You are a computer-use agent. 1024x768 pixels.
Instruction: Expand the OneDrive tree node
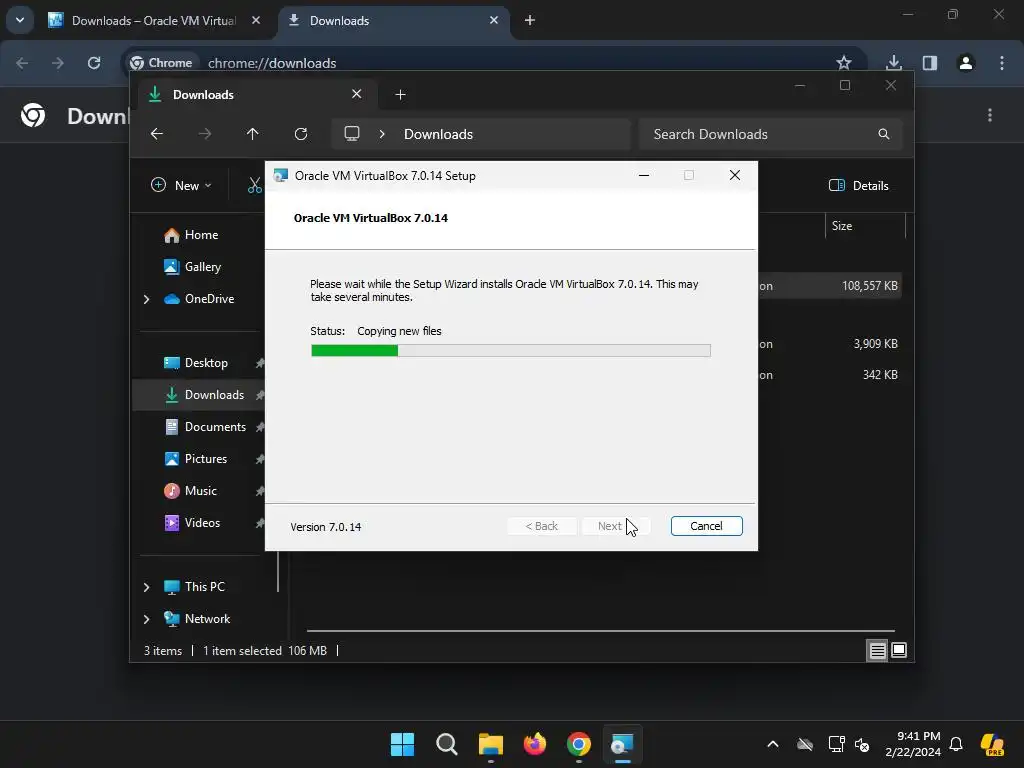tap(146, 299)
